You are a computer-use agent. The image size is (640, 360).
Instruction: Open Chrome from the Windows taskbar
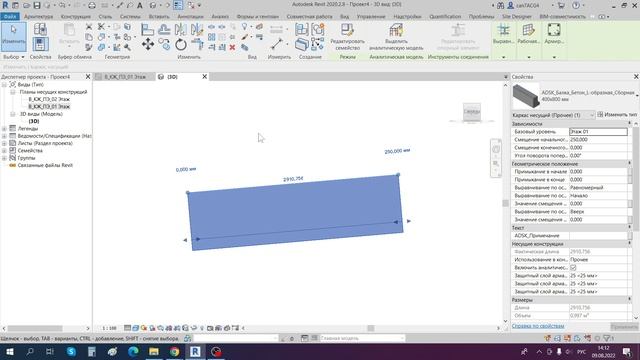(174, 351)
